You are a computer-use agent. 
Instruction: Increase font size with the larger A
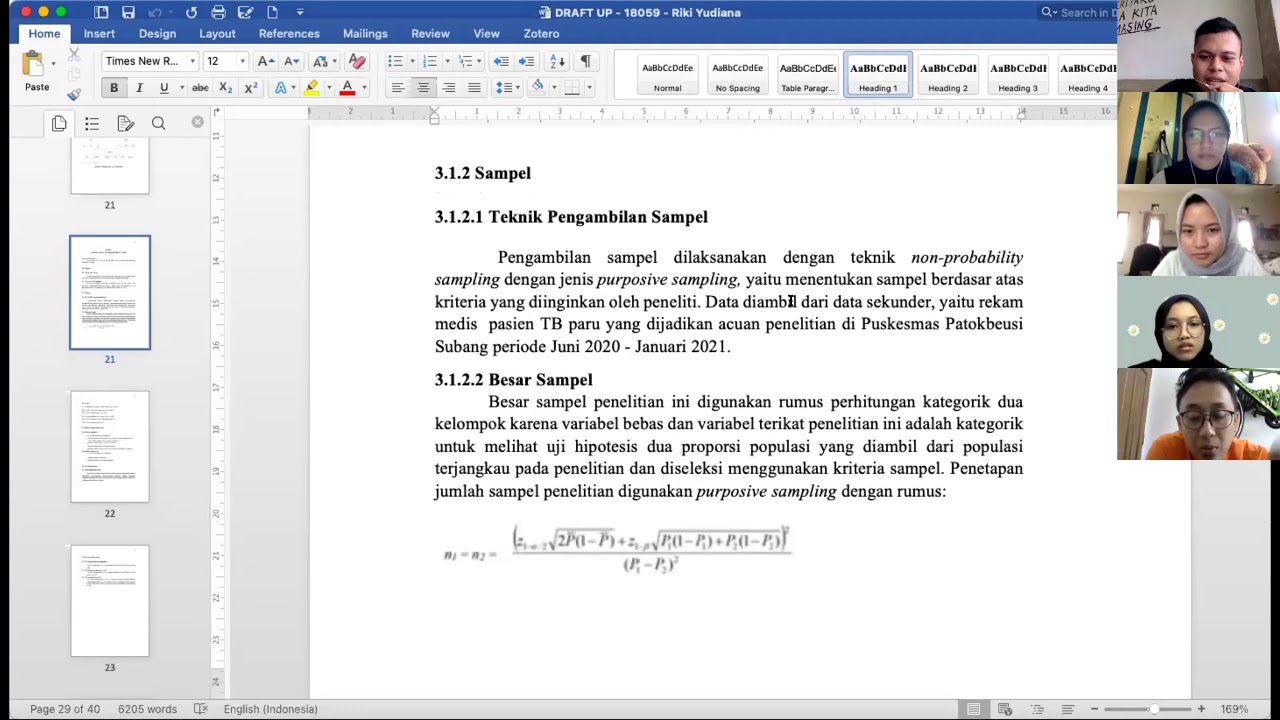[265, 61]
